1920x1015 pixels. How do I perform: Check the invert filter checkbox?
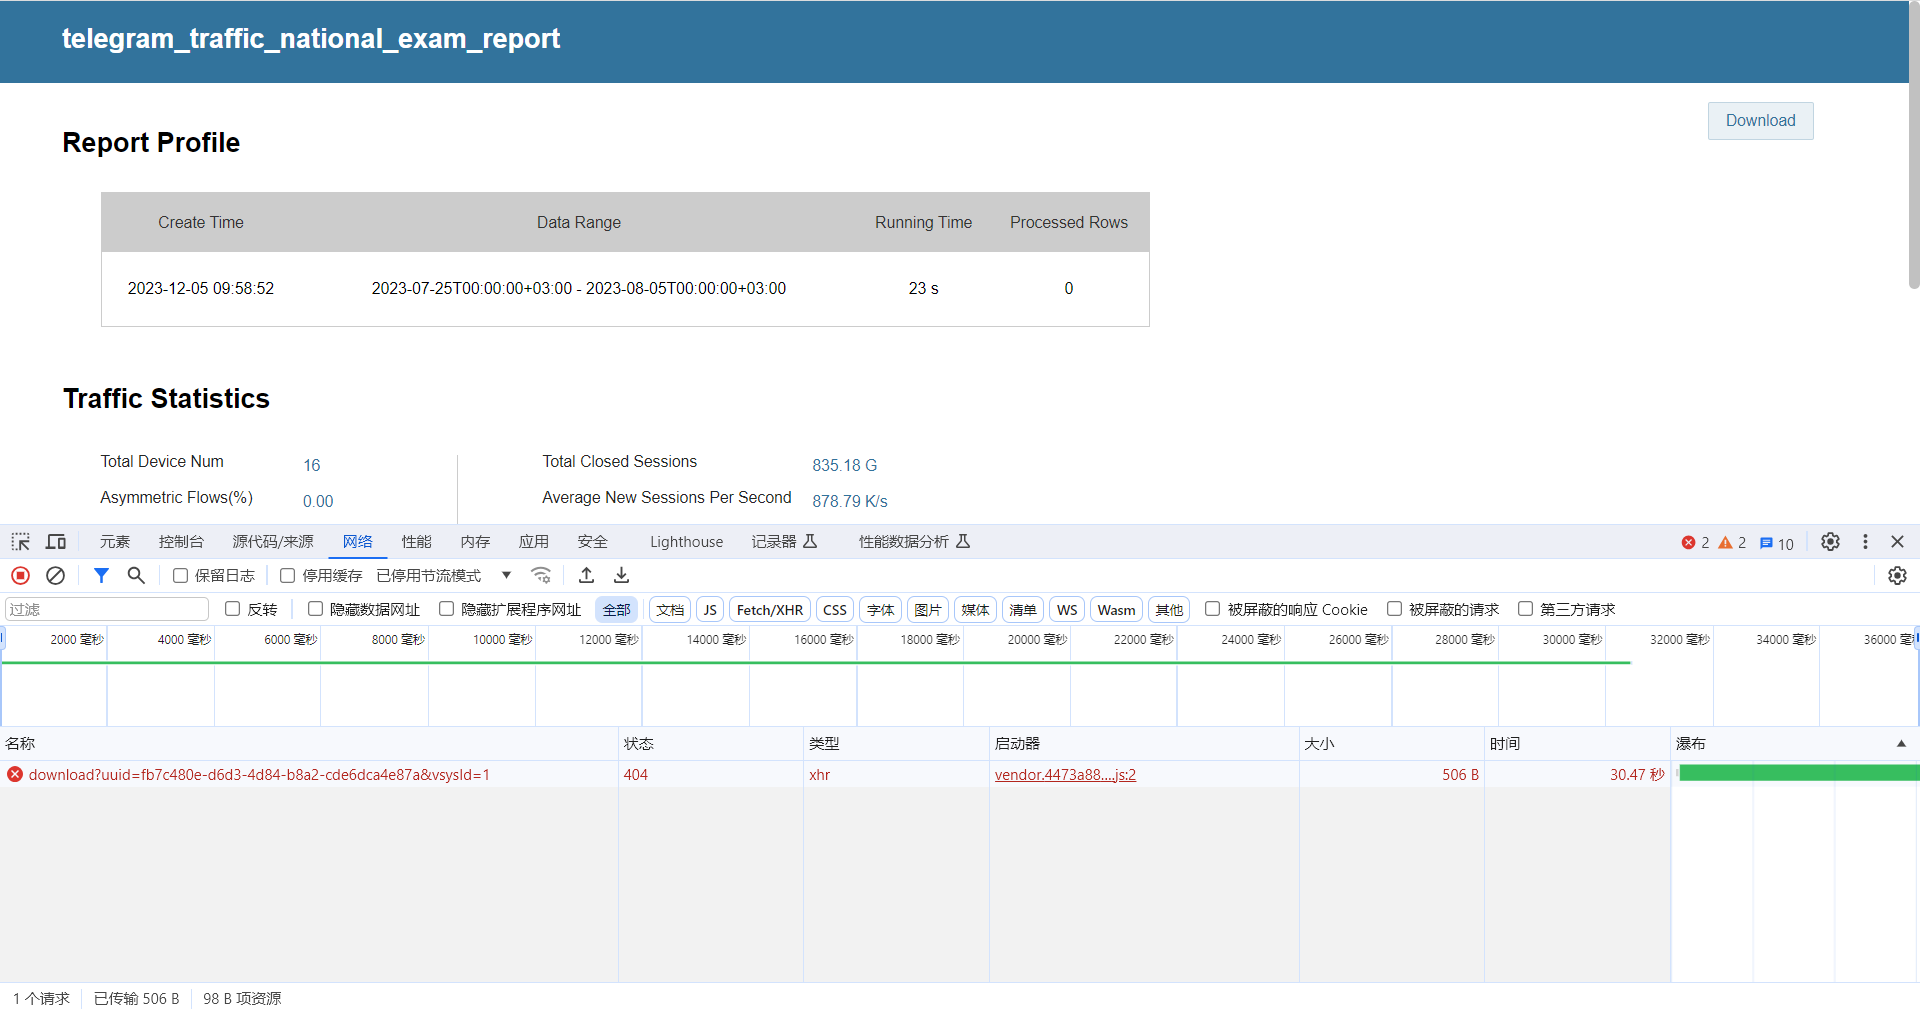point(233,609)
